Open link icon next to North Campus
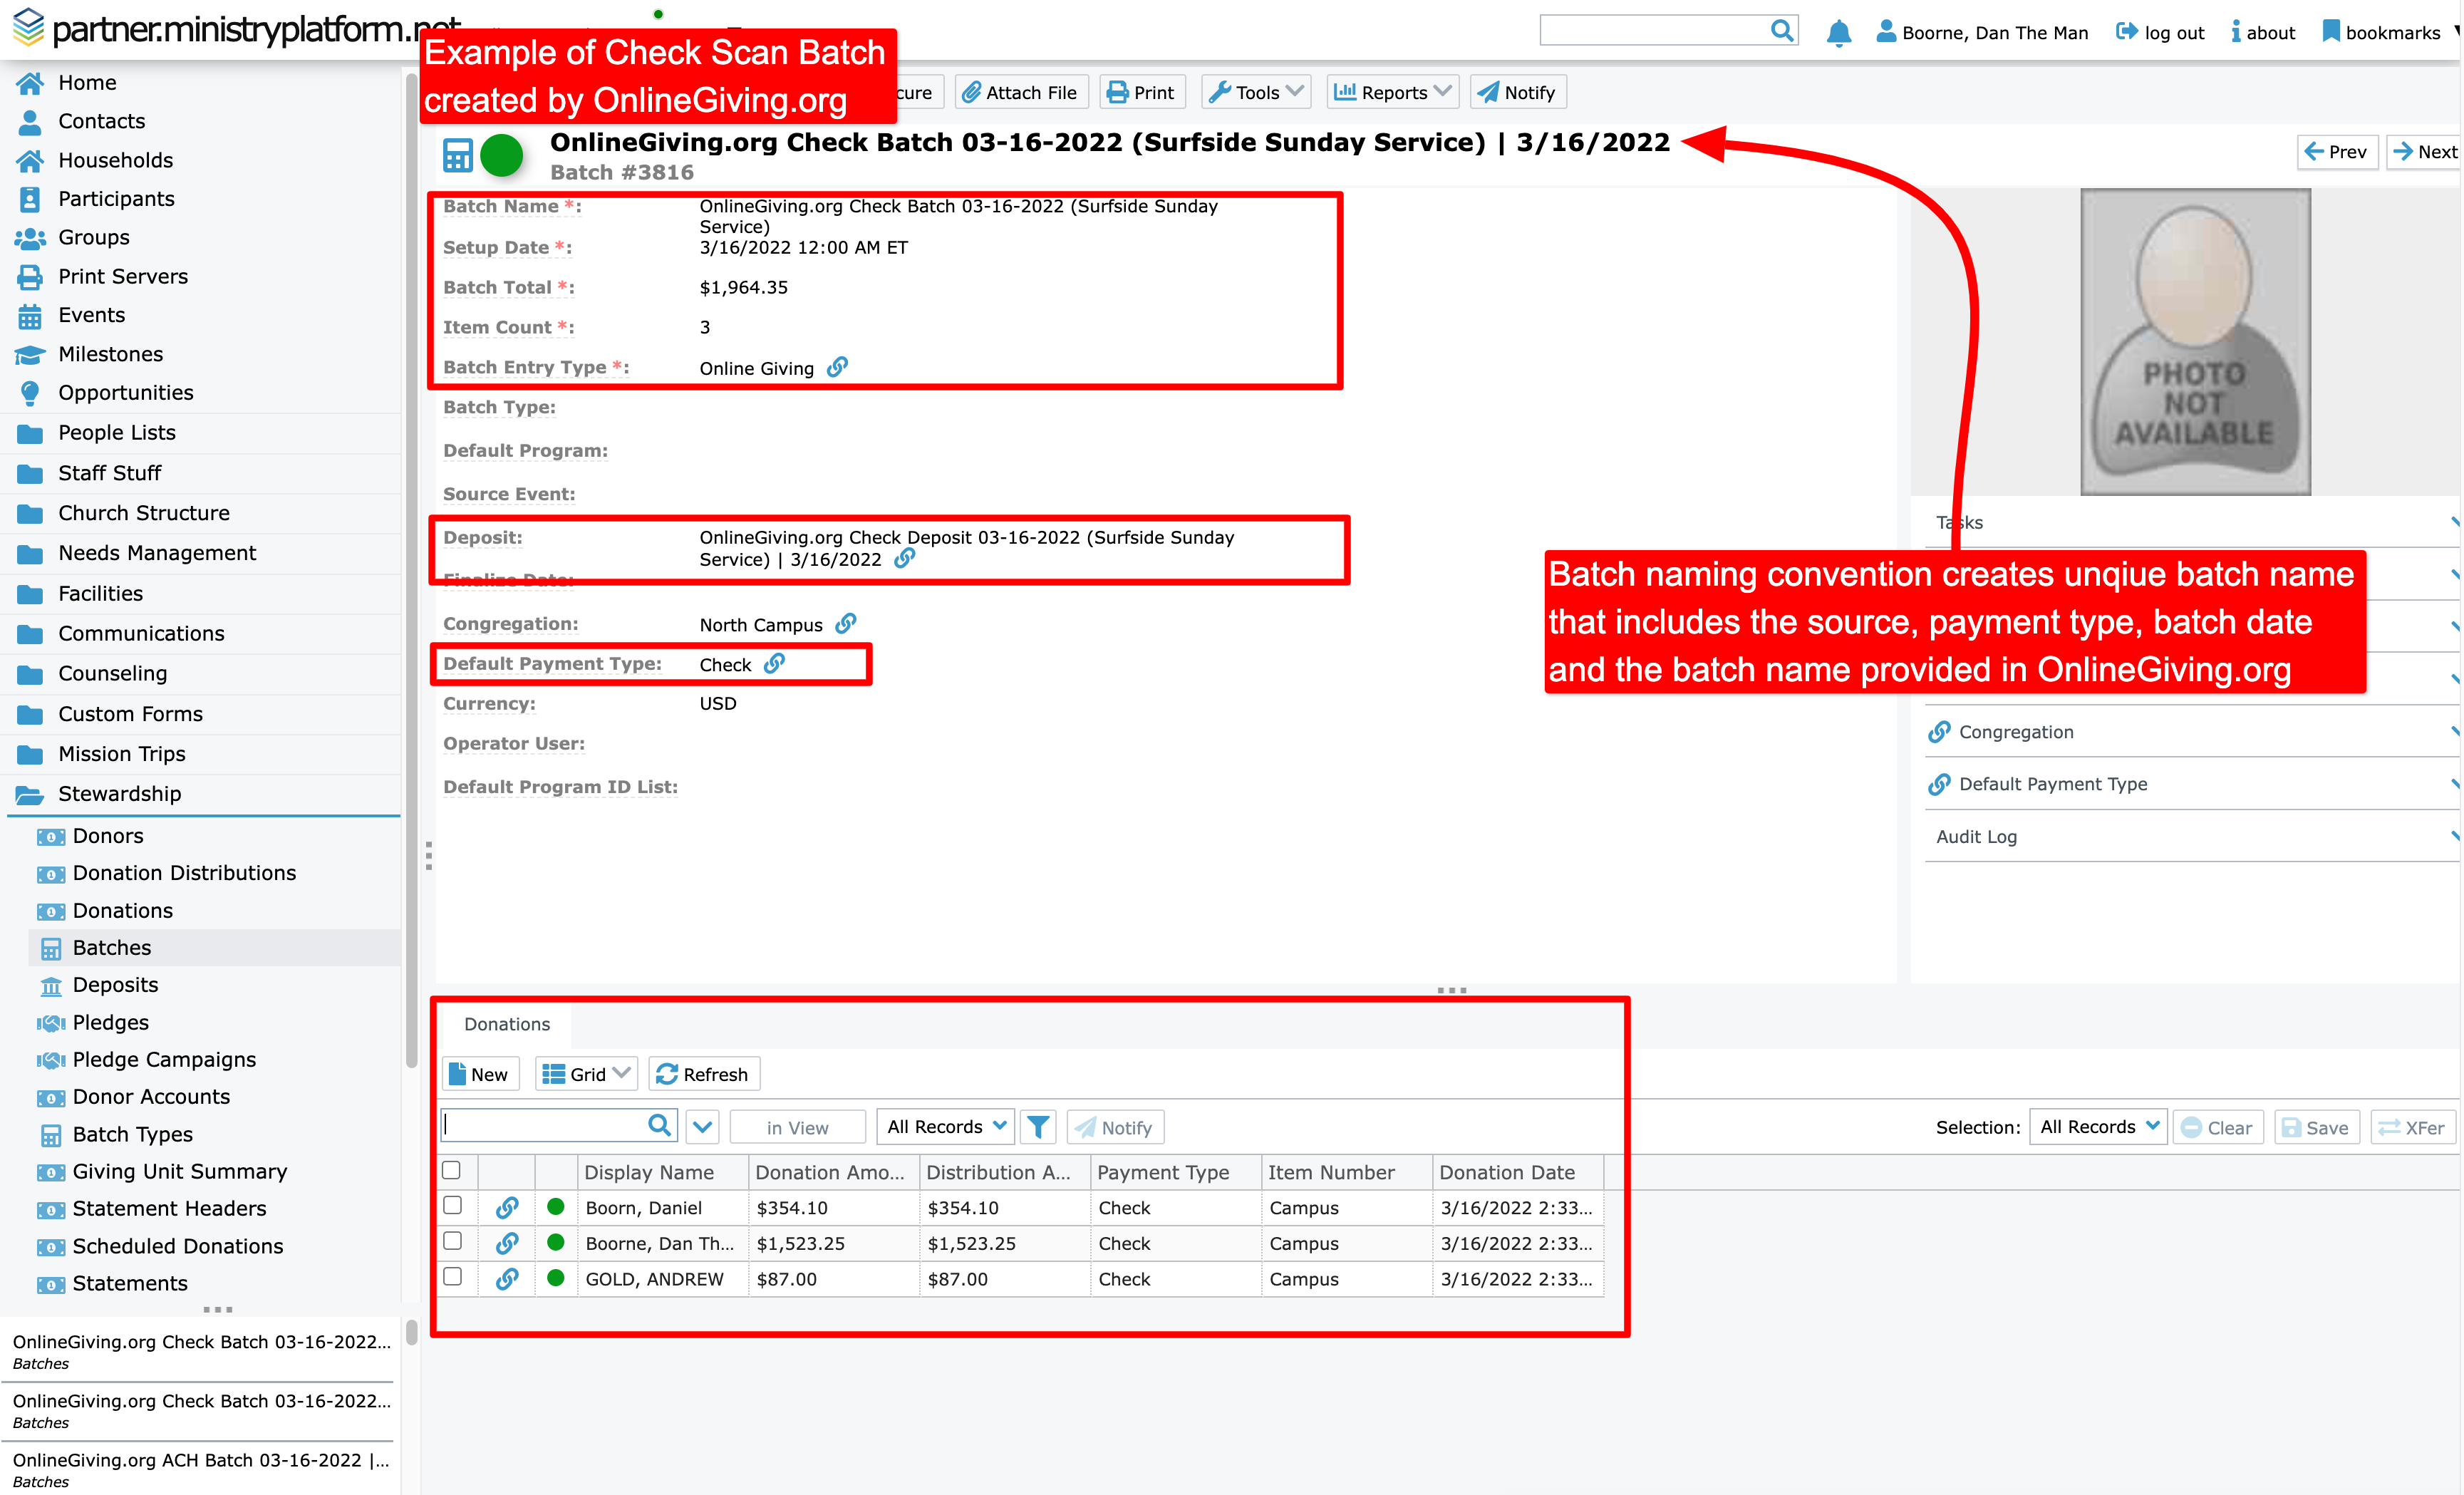 [846, 624]
